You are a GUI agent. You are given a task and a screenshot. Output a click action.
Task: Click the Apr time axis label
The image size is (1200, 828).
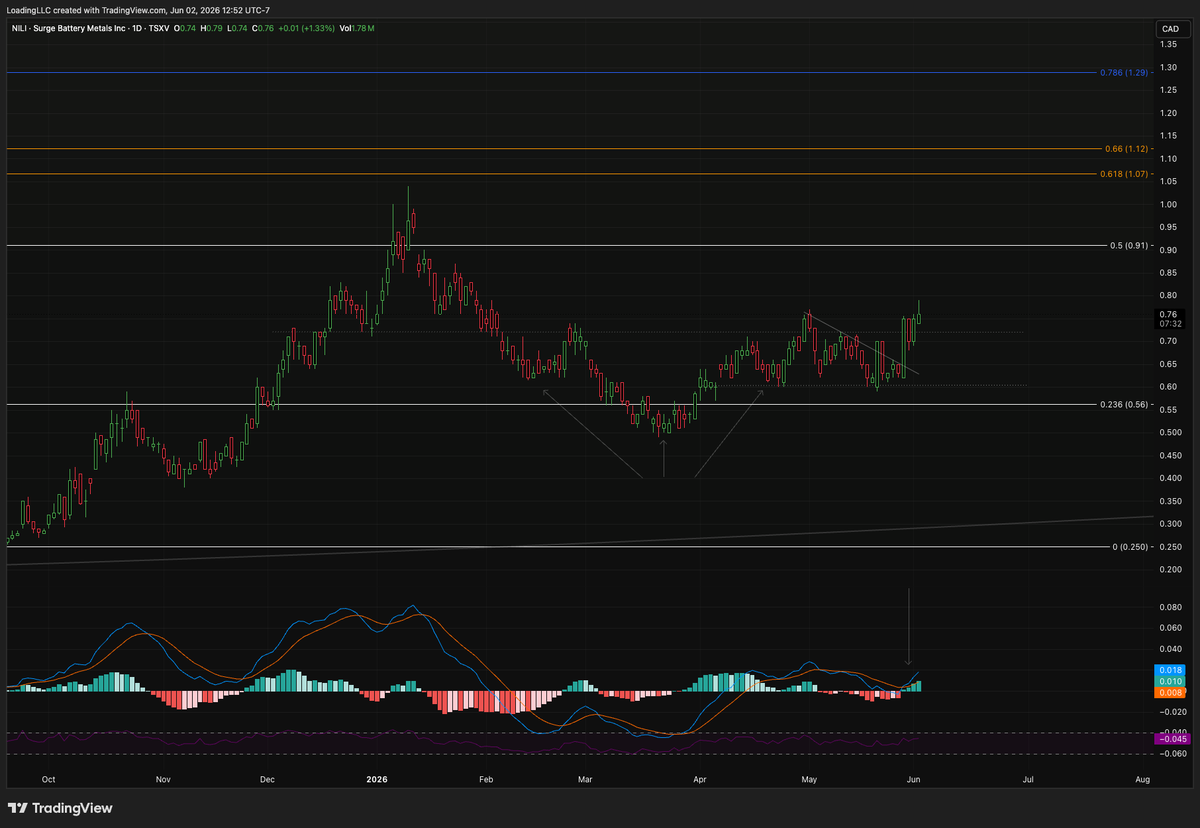click(700, 778)
